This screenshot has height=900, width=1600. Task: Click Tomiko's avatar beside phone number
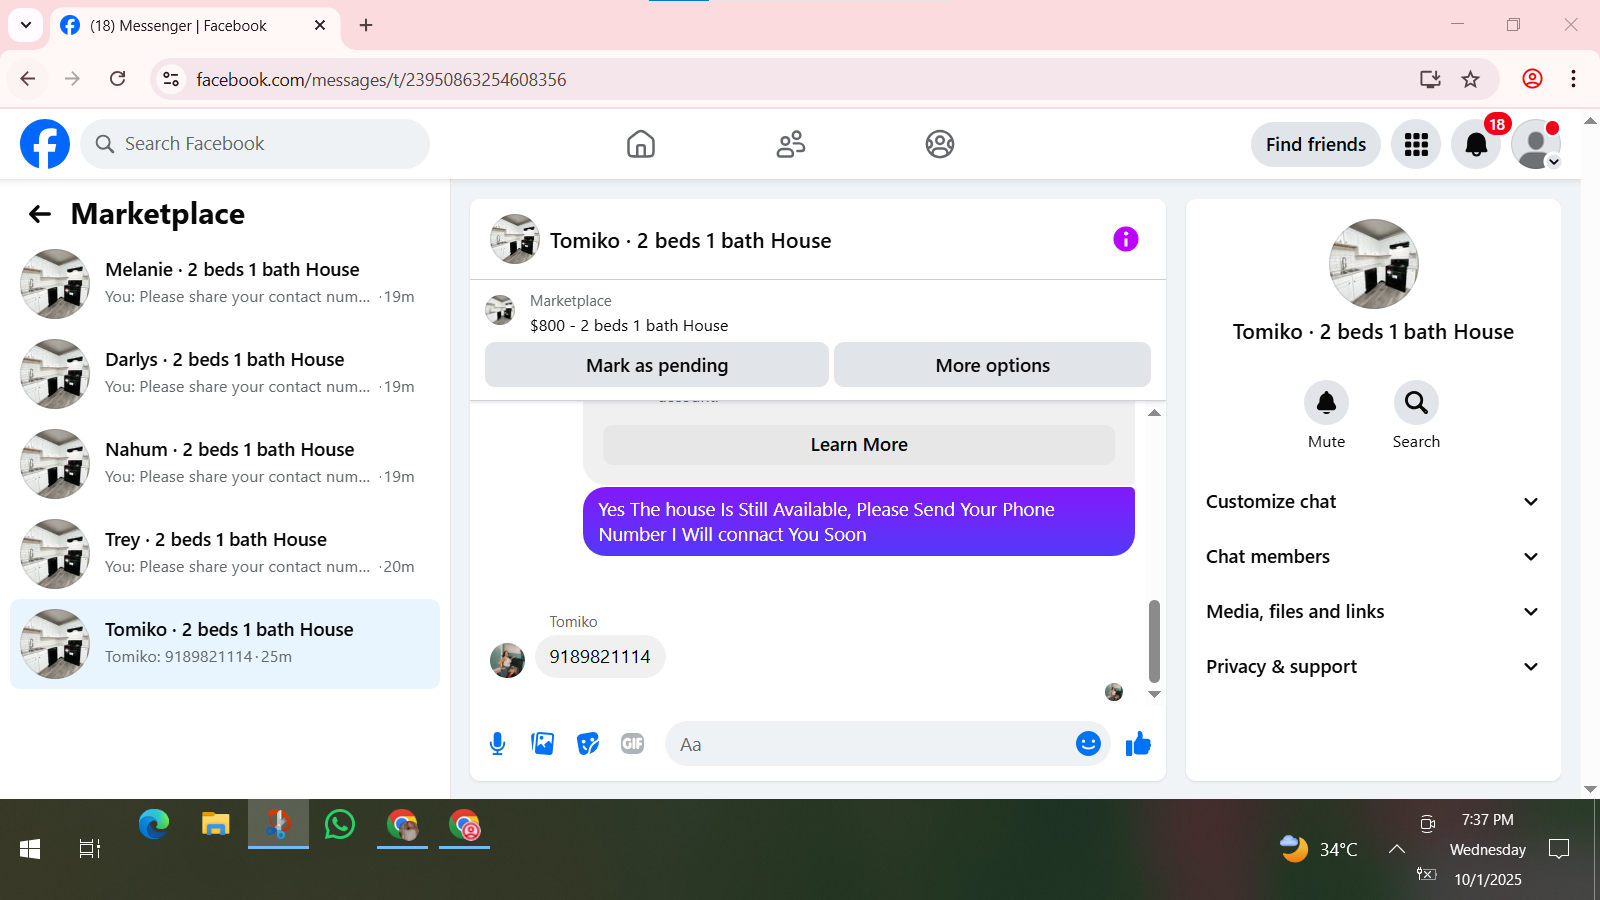pyautogui.click(x=507, y=660)
